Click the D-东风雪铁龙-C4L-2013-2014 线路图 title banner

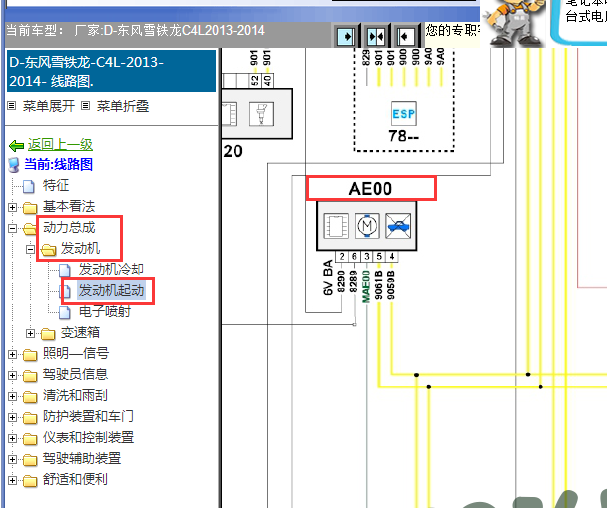coord(111,71)
